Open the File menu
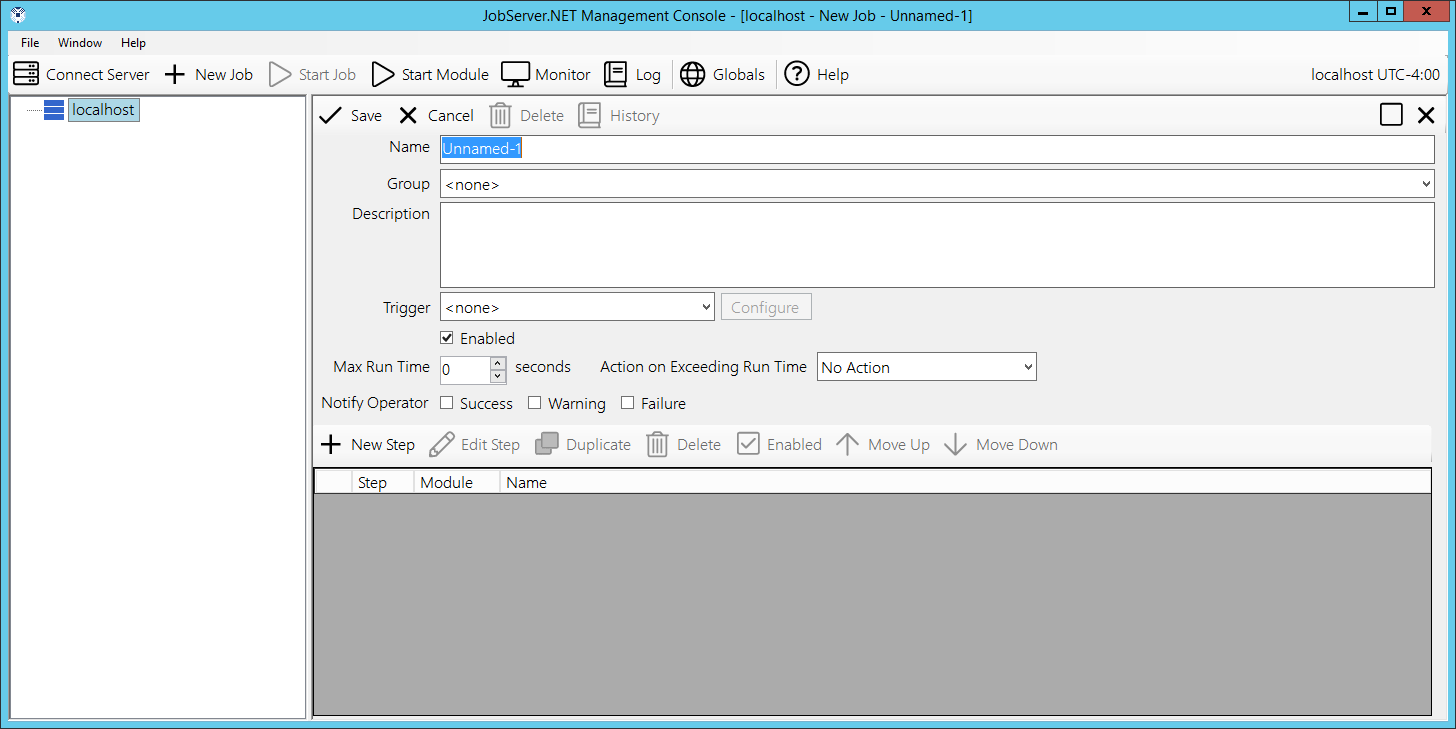Image resolution: width=1456 pixels, height=729 pixels. [x=30, y=43]
